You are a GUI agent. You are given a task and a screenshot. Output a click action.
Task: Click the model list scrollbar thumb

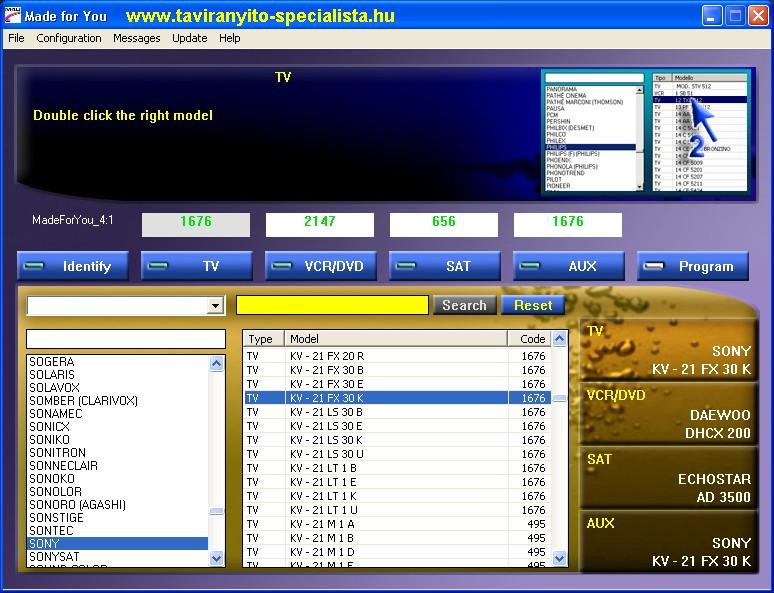(x=559, y=398)
